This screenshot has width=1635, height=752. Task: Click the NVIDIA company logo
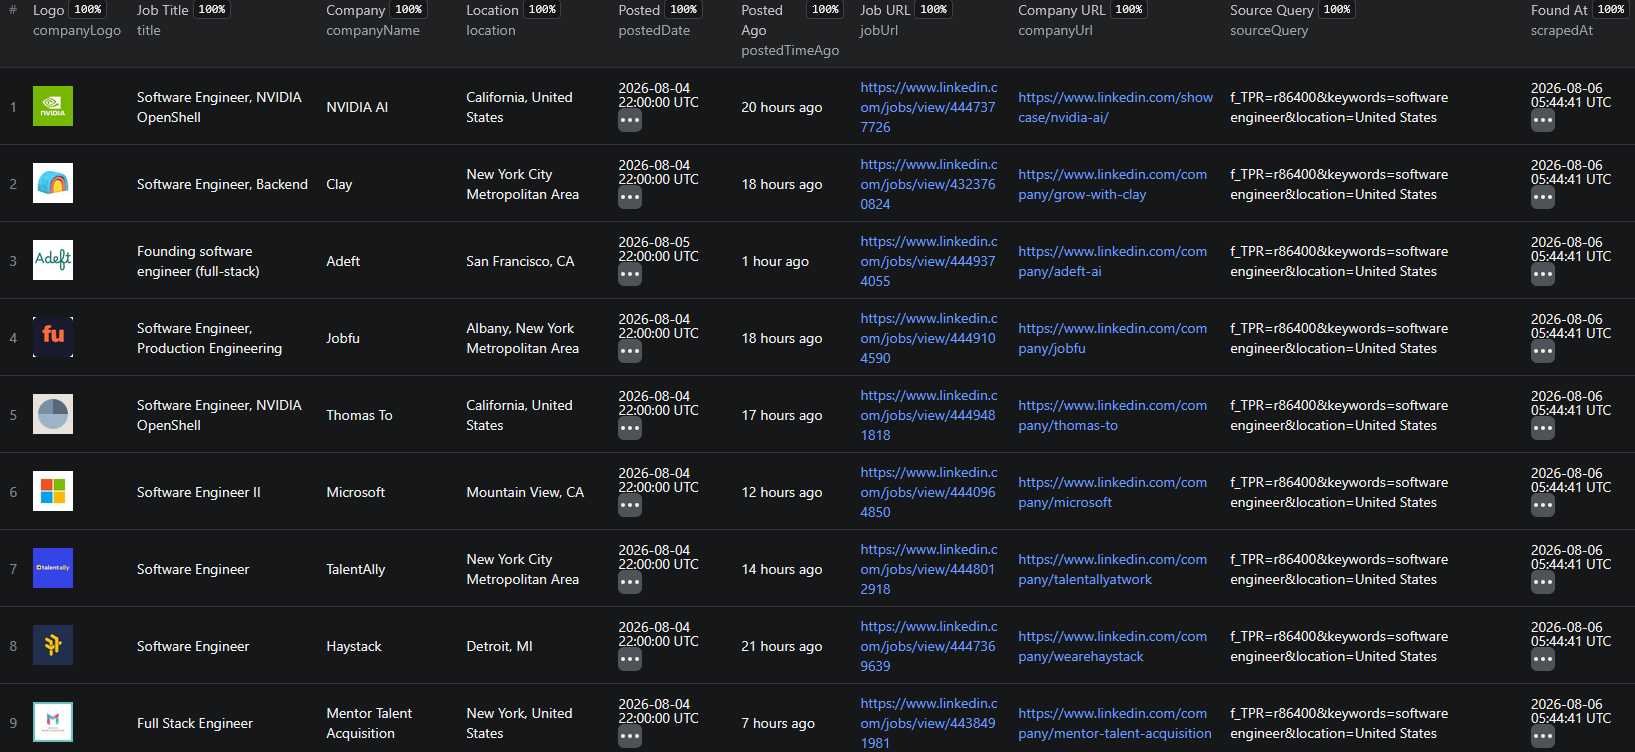(53, 106)
